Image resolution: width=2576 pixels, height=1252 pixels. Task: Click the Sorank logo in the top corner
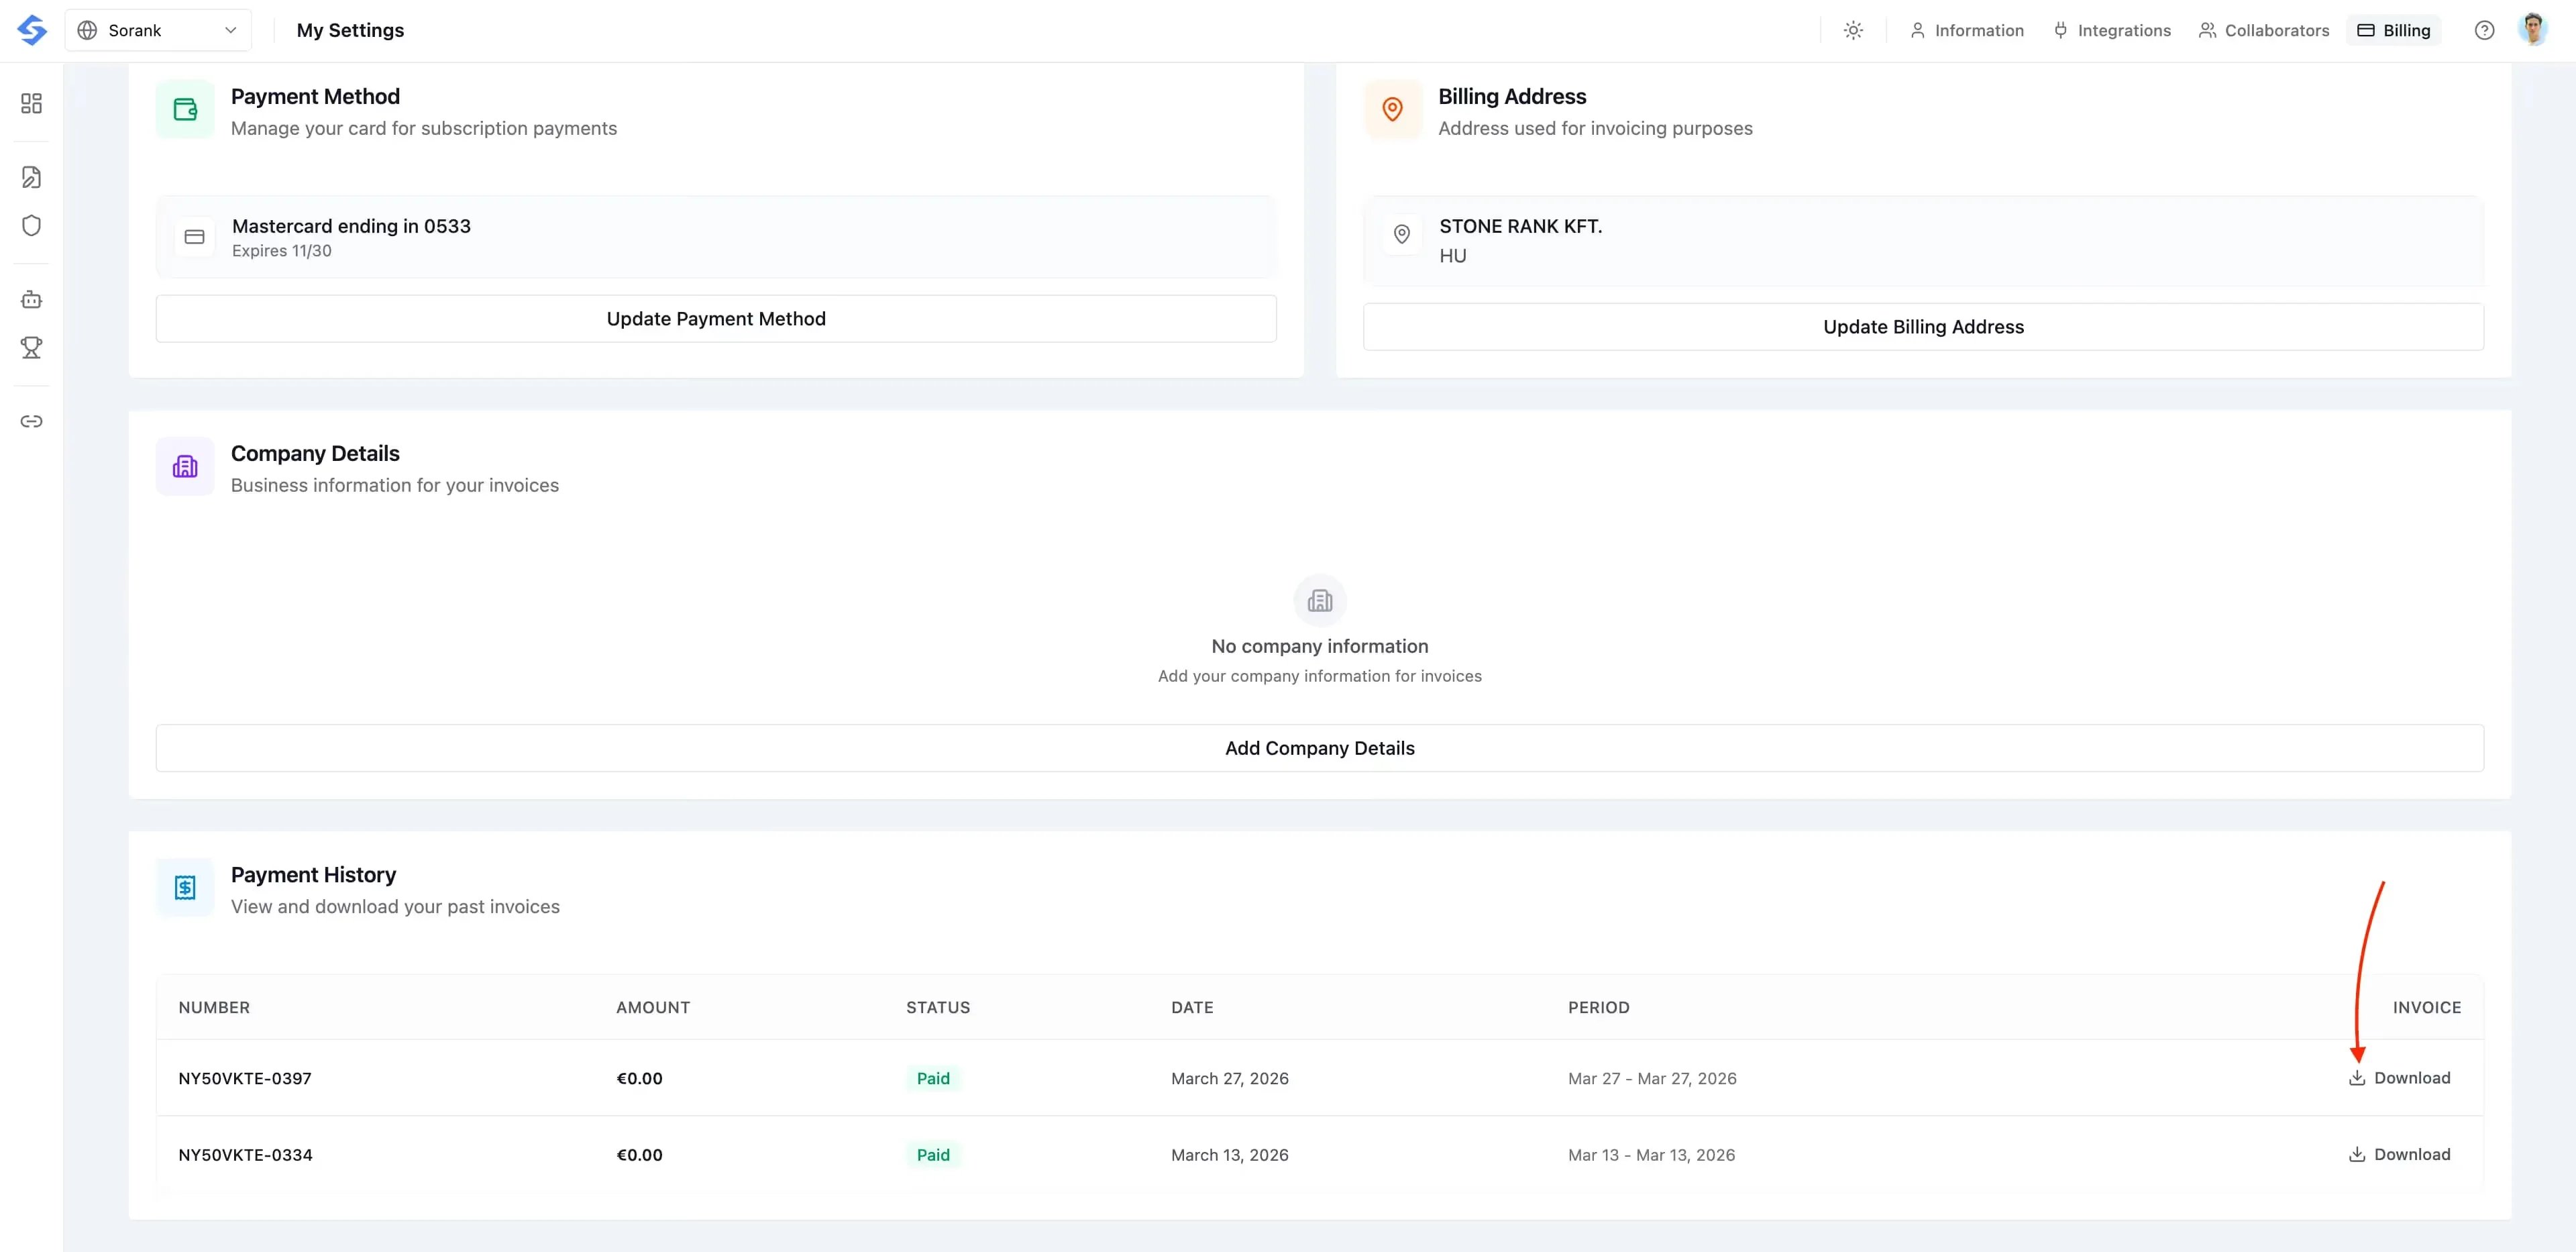(x=32, y=30)
